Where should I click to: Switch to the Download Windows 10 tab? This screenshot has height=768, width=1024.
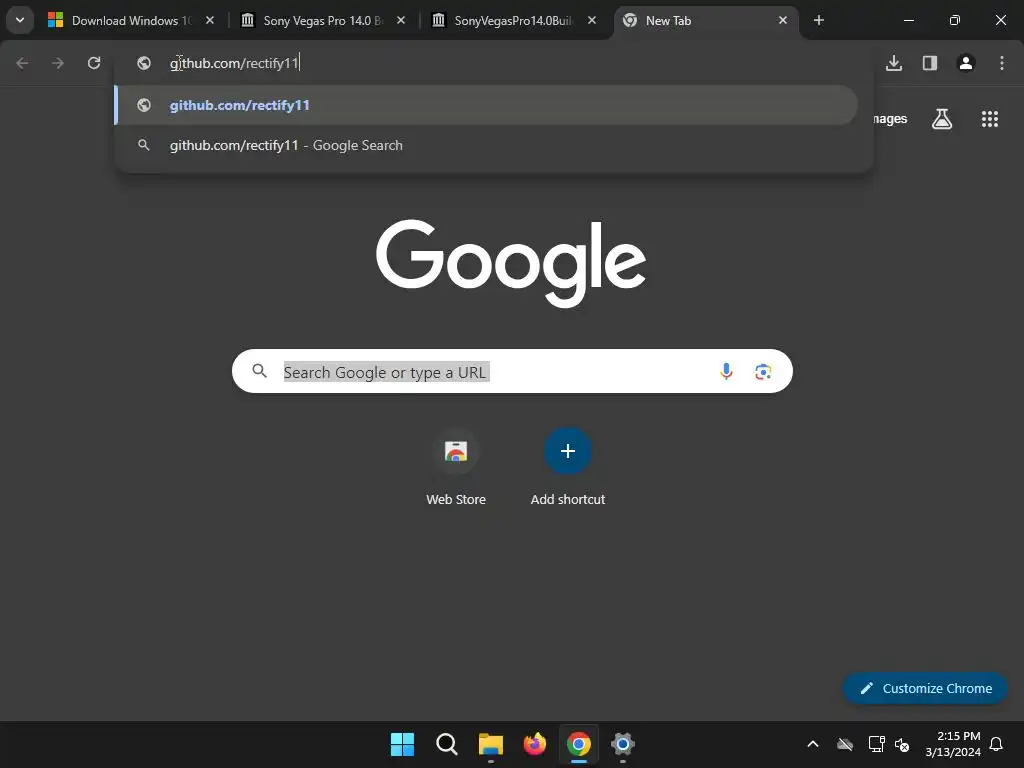pyautogui.click(x=131, y=20)
